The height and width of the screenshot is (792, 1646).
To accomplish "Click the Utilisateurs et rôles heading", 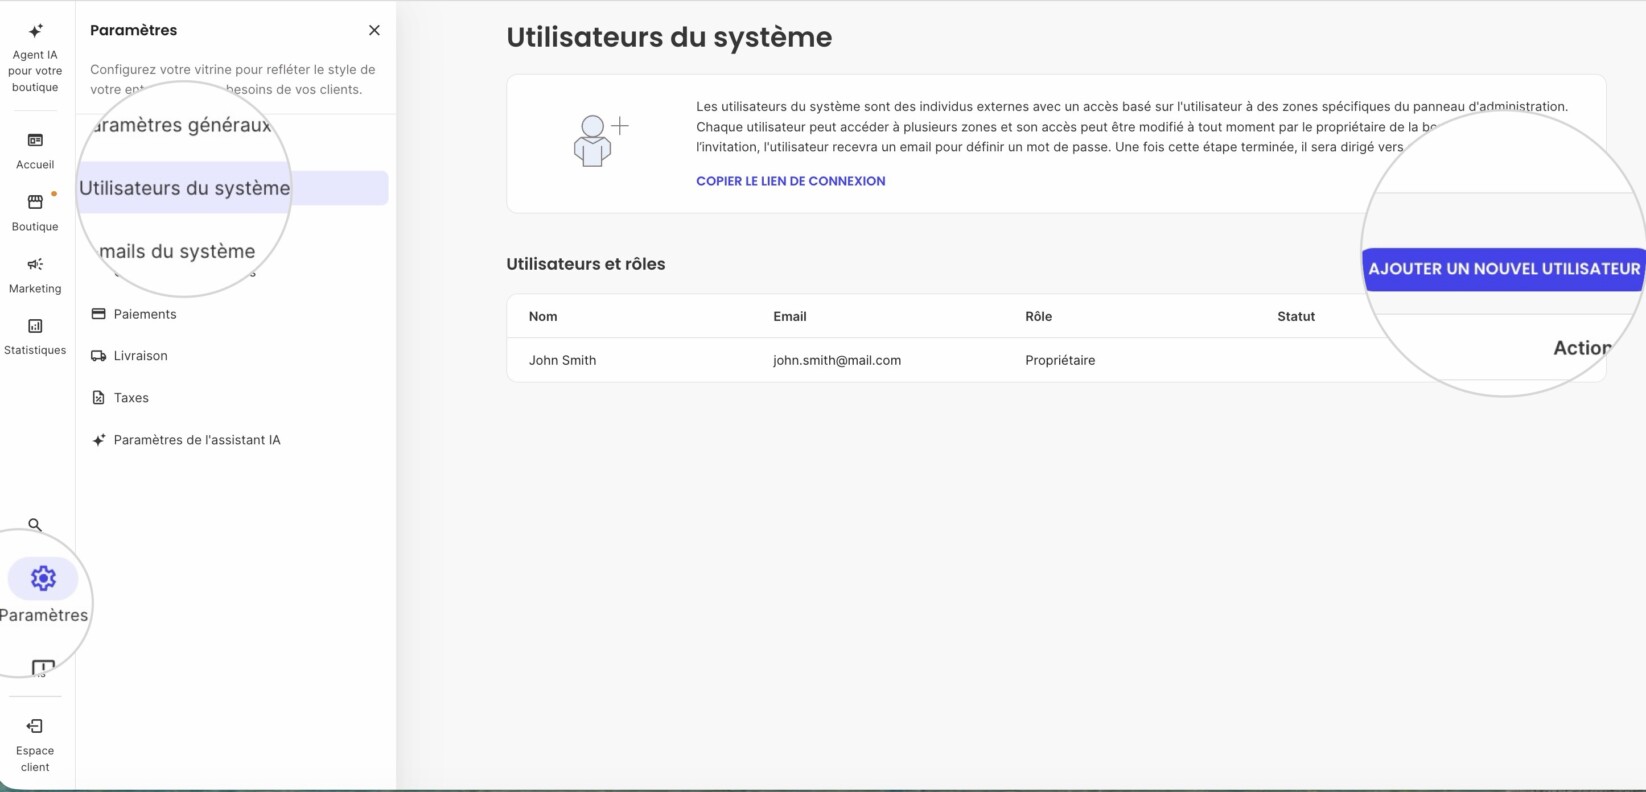I will 586,264.
